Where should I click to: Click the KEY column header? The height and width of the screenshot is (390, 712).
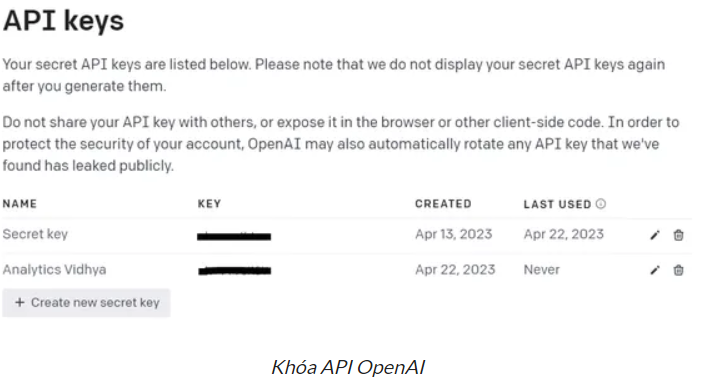(209, 204)
